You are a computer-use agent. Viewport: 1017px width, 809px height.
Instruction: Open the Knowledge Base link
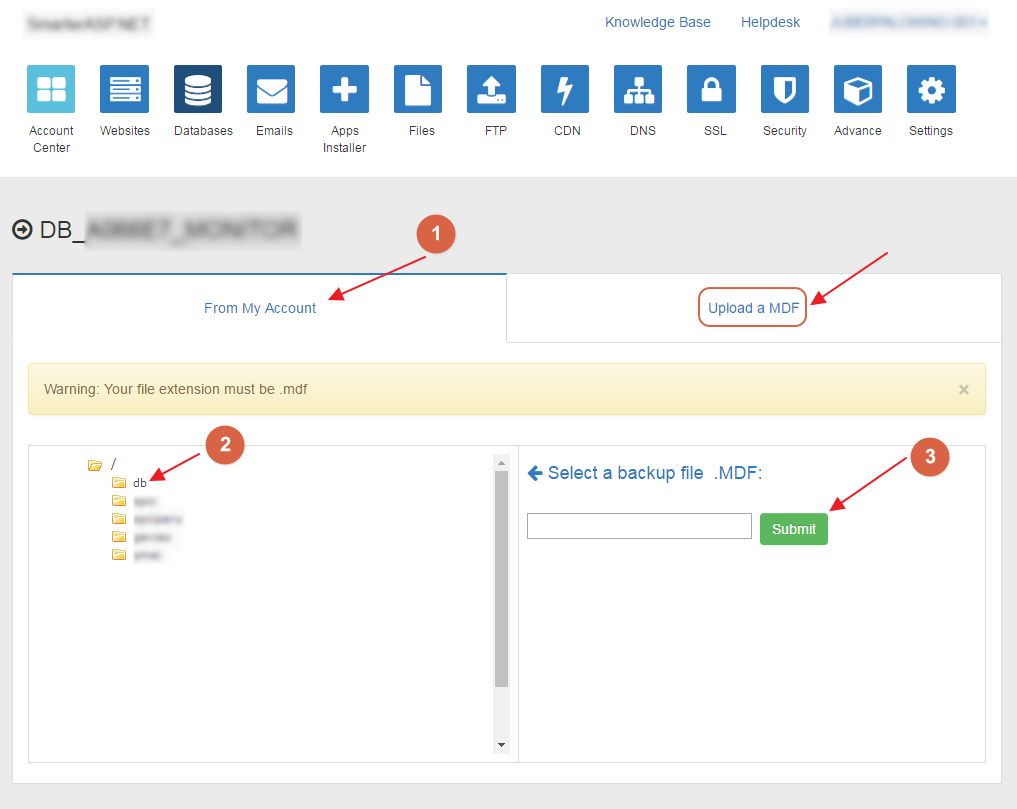[x=658, y=22]
